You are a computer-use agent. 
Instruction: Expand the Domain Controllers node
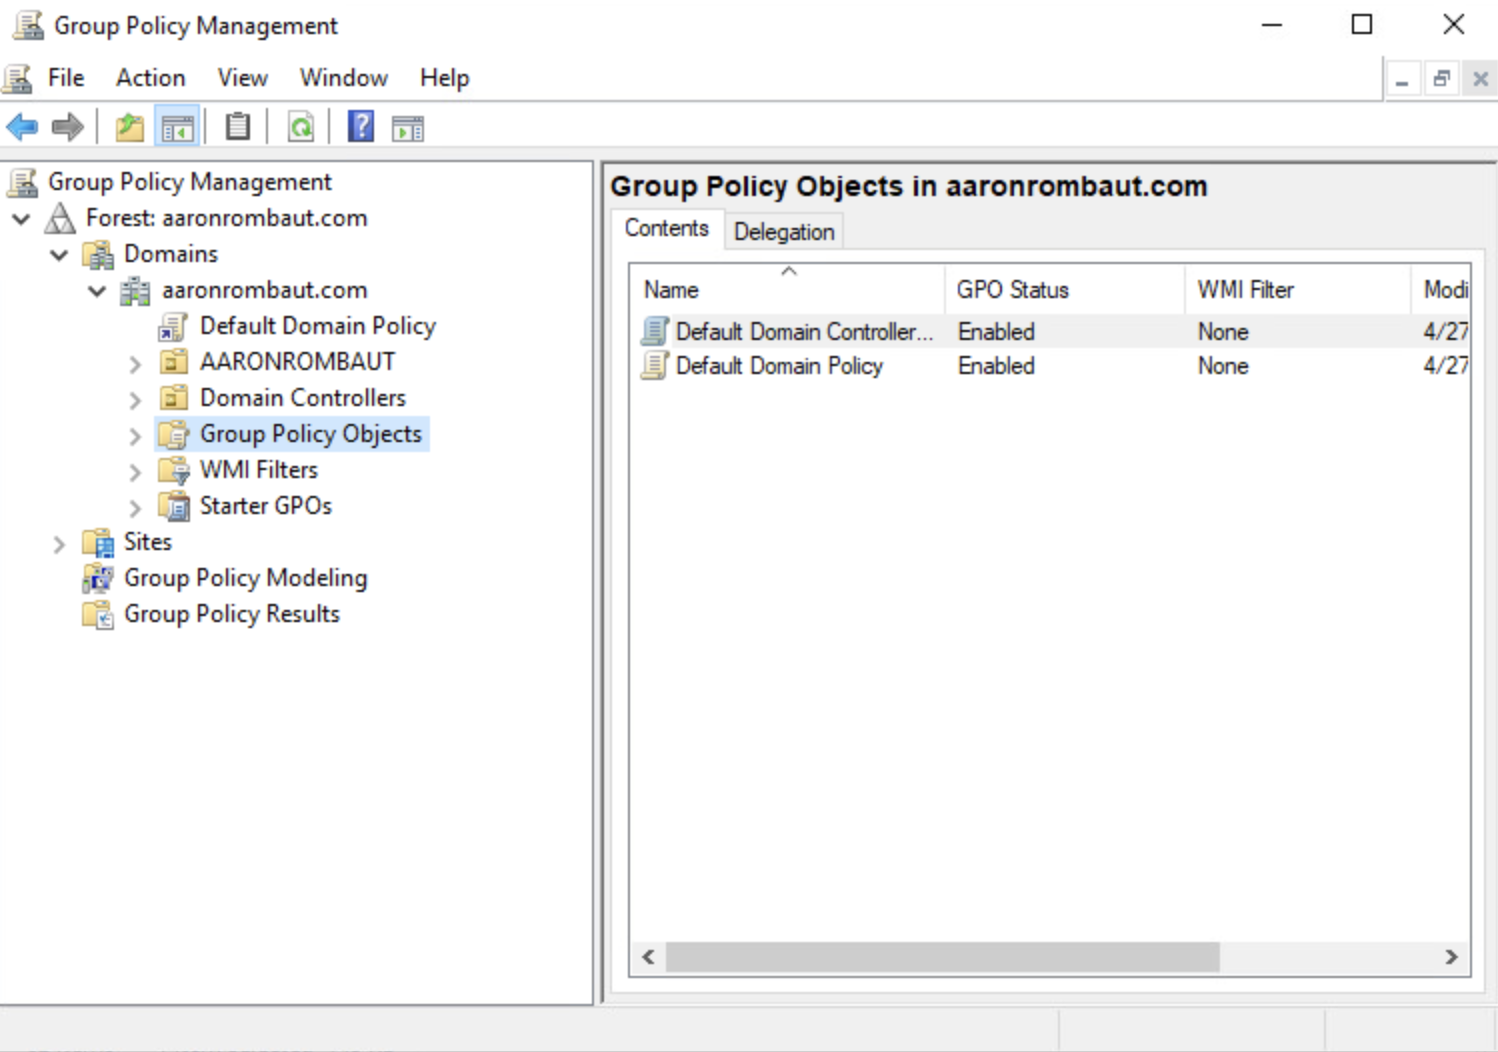click(134, 398)
